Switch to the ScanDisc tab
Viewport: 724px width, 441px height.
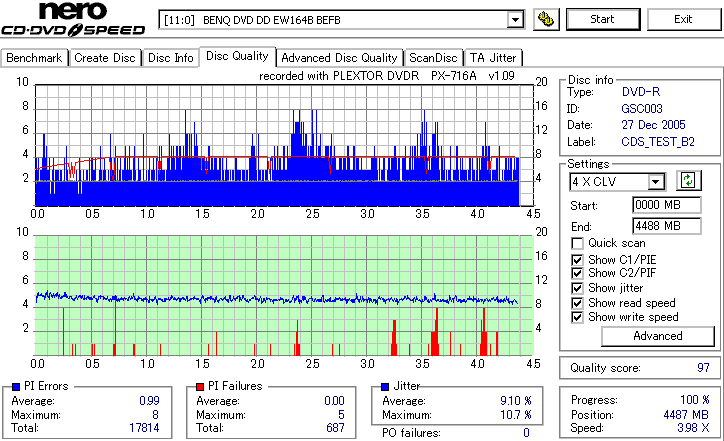(433, 58)
